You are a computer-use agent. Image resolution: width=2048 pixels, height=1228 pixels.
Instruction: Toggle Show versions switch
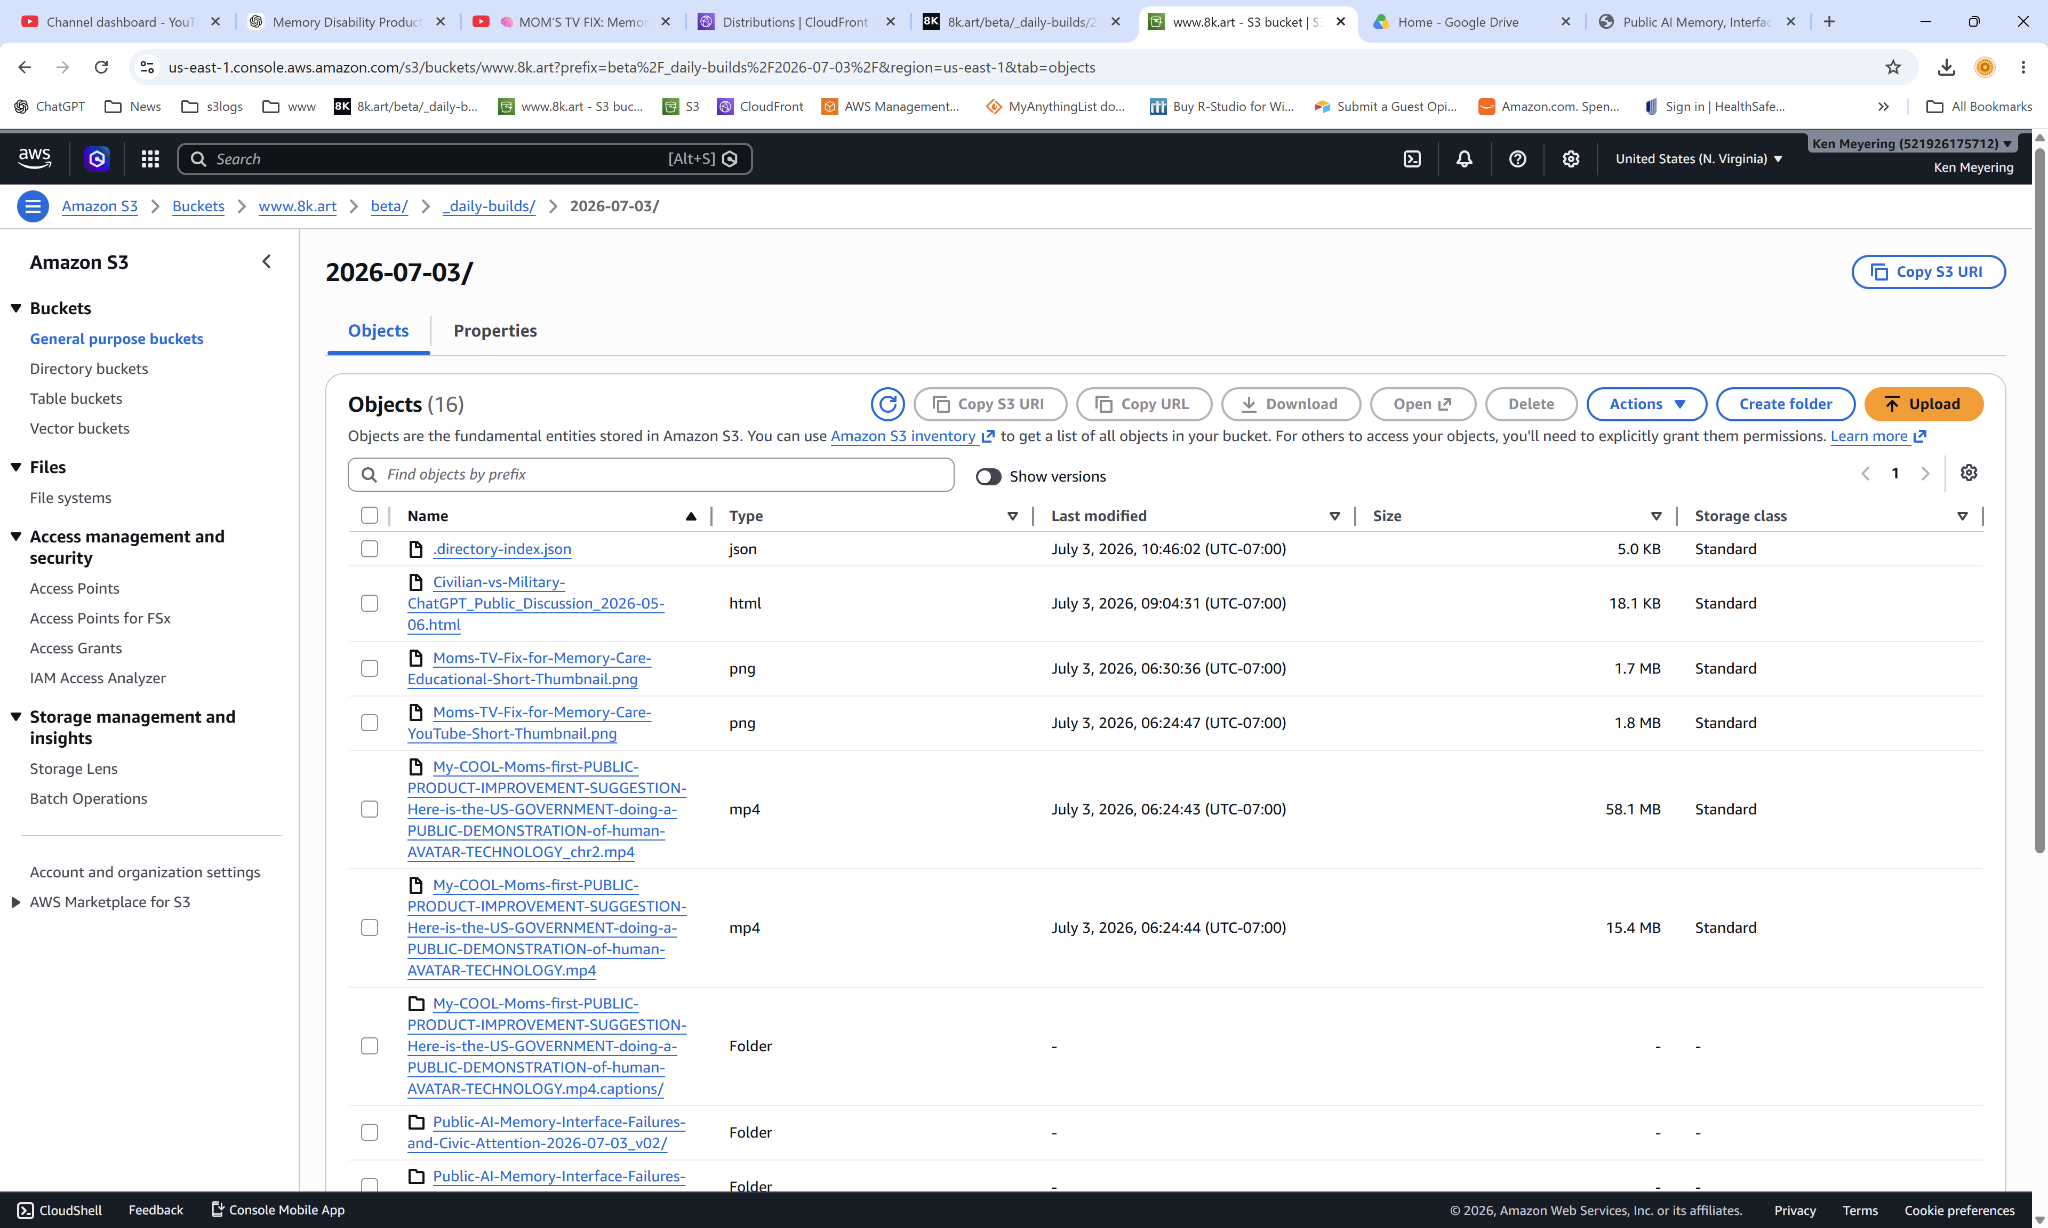(x=988, y=477)
